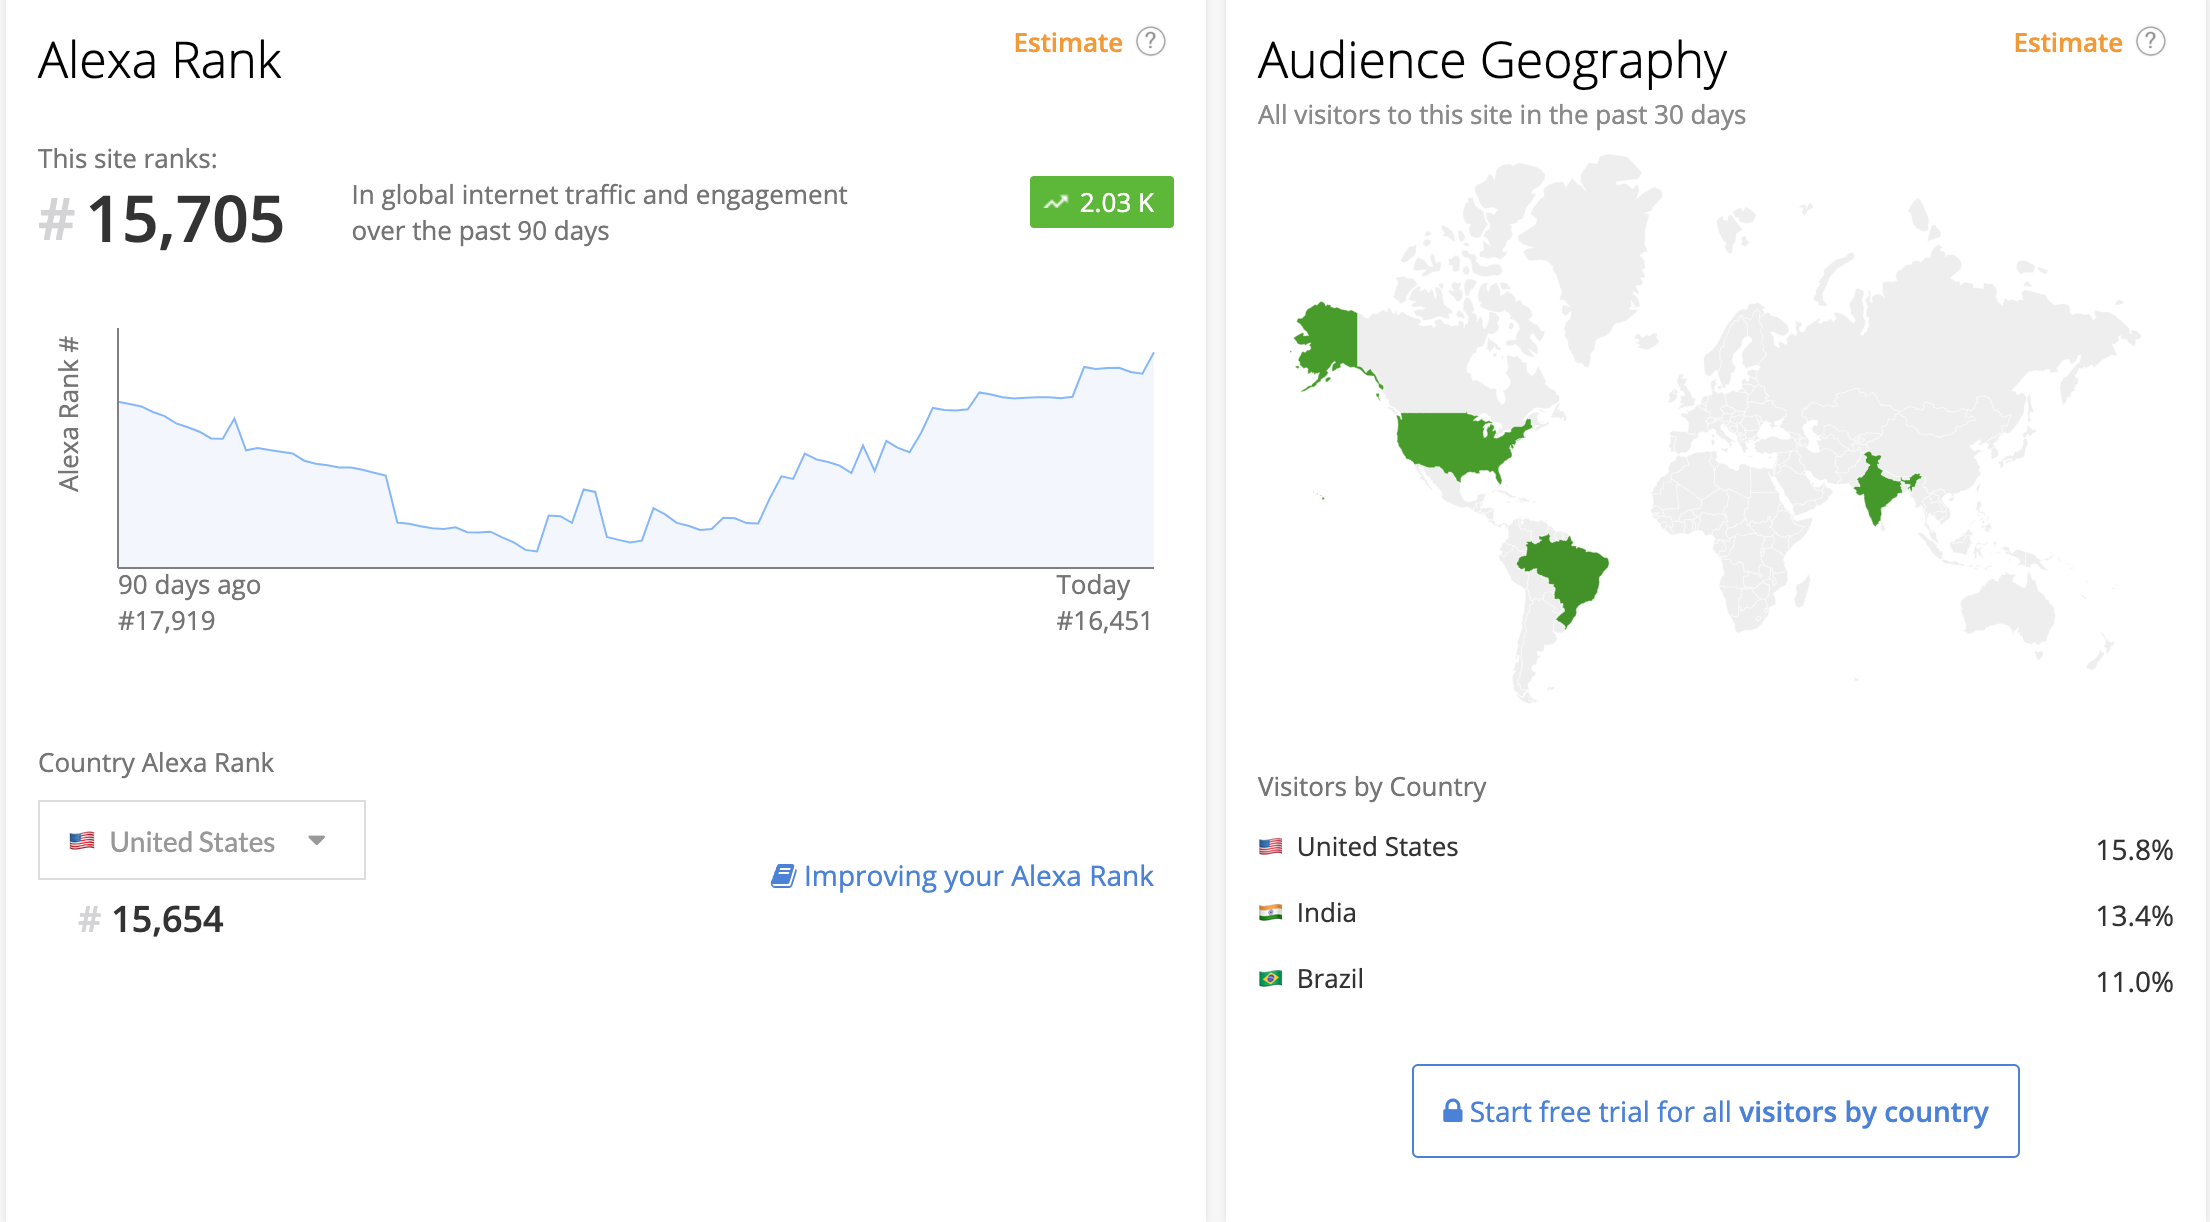This screenshot has height=1222, width=2210.
Task: Click the book icon beside Improving your Alexa Rank
Action: tap(783, 876)
